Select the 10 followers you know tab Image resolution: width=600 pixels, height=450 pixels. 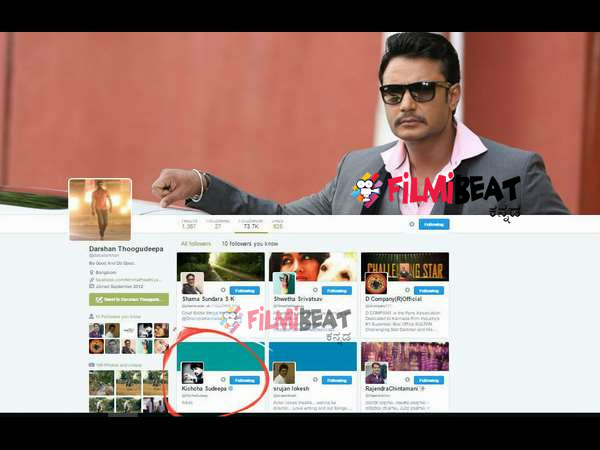[250, 244]
